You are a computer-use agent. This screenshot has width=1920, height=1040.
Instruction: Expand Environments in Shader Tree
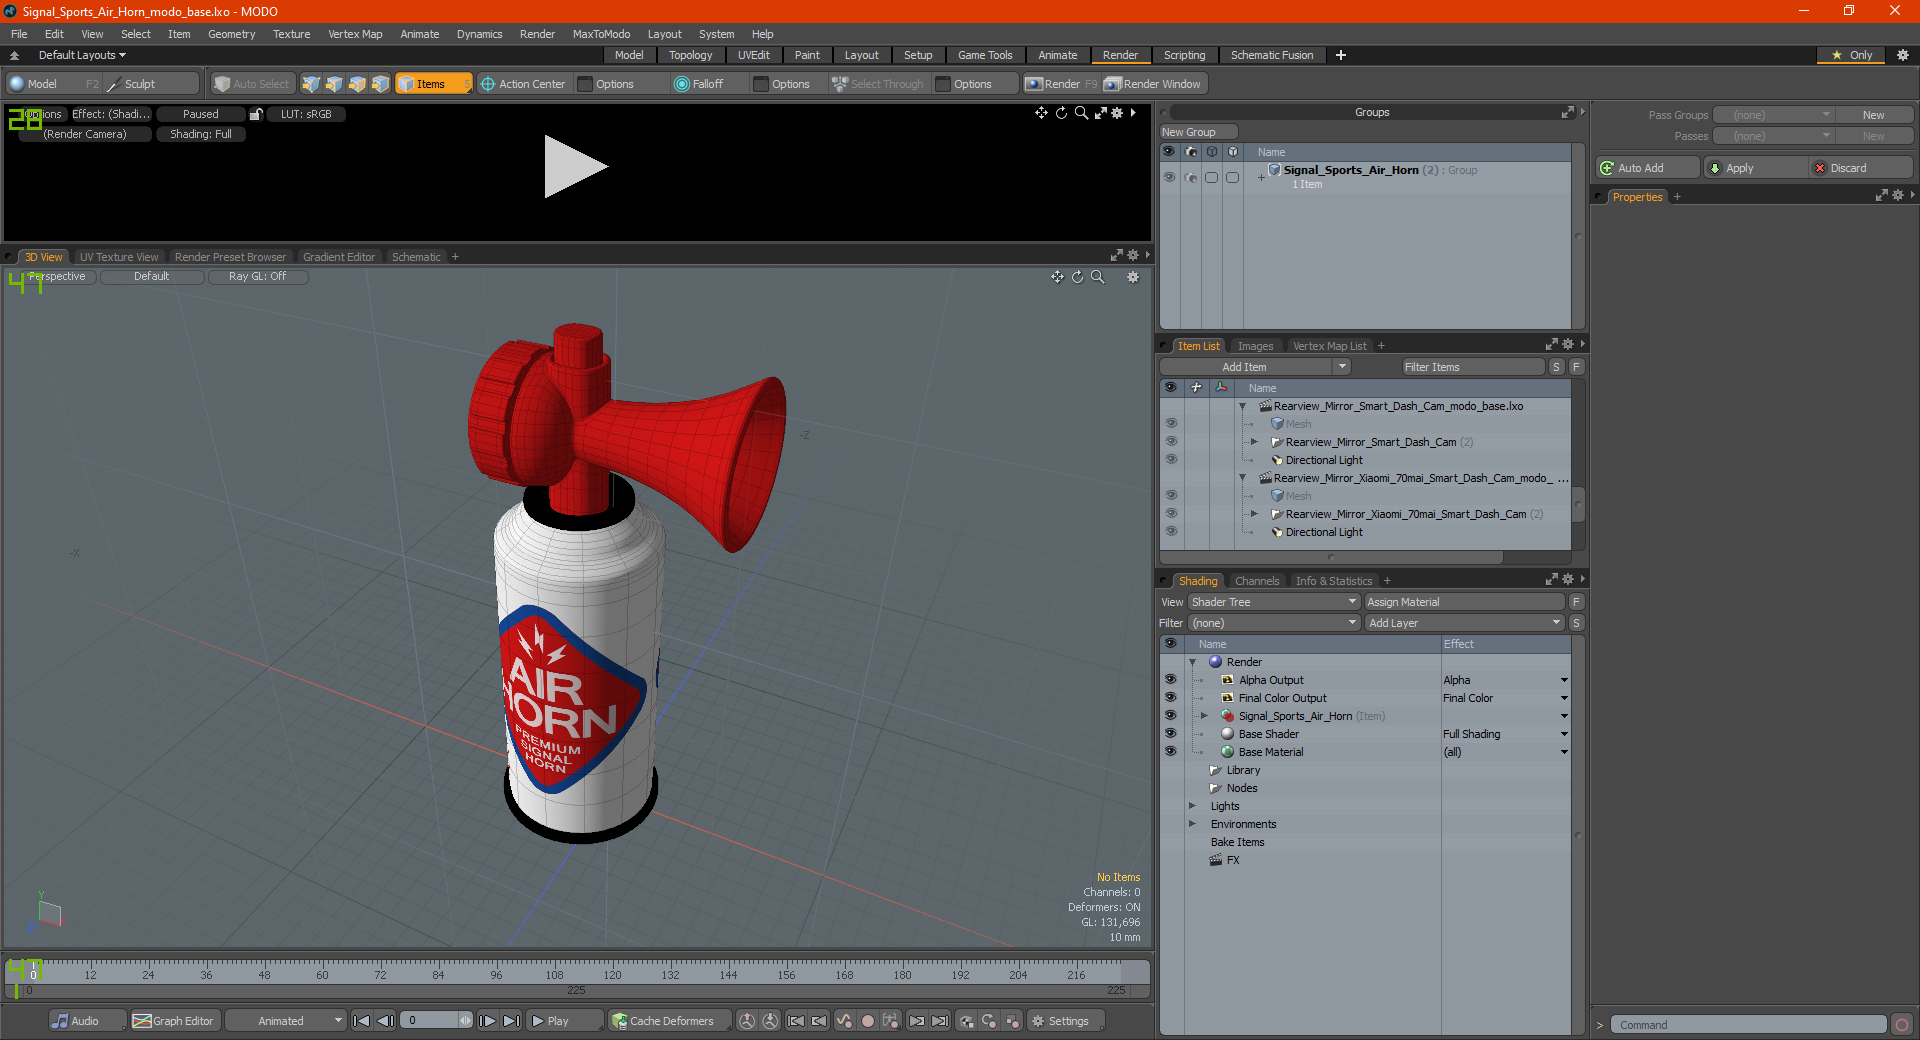tap(1192, 824)
